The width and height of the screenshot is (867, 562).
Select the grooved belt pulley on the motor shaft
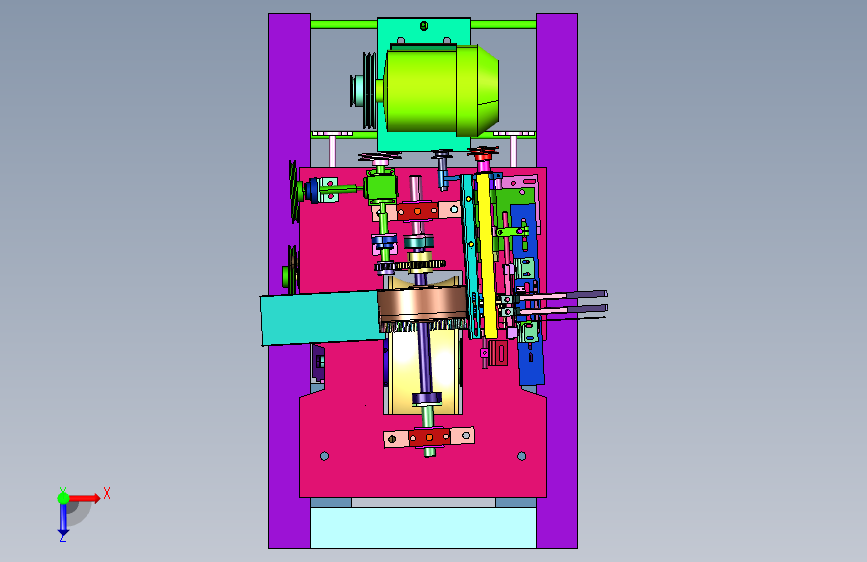point(369,90)
